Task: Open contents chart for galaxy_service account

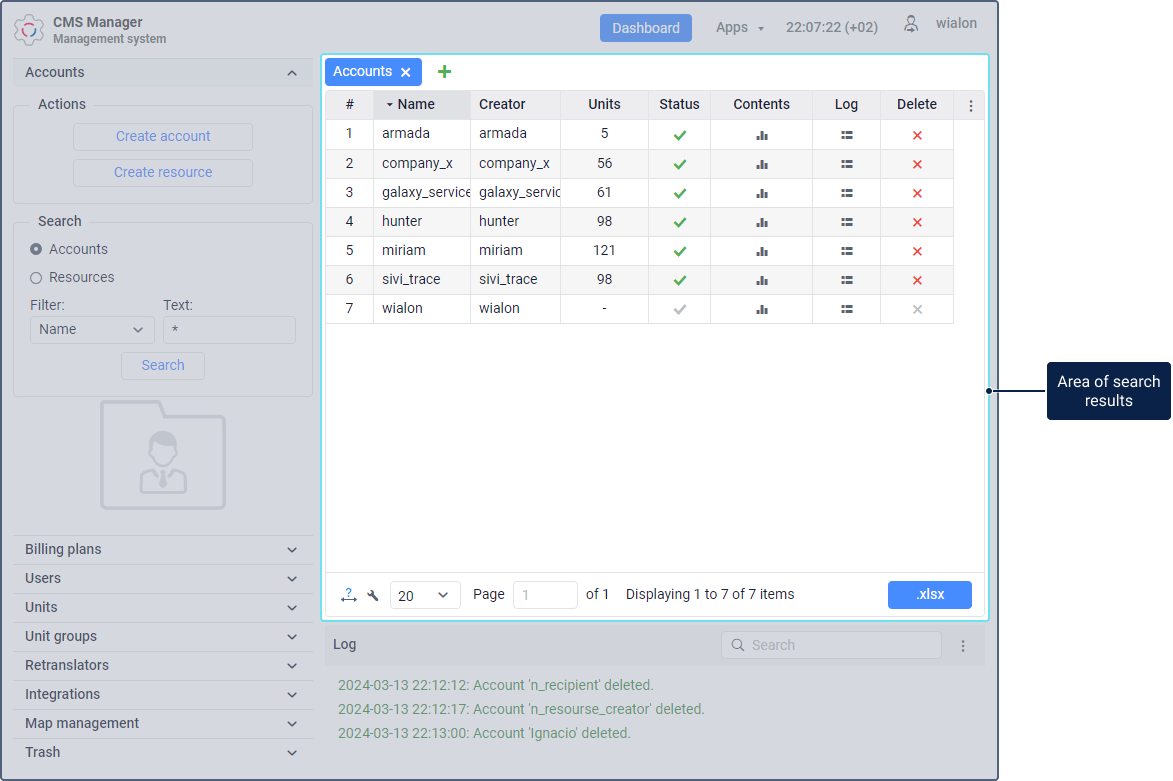Action: point(762,193)
